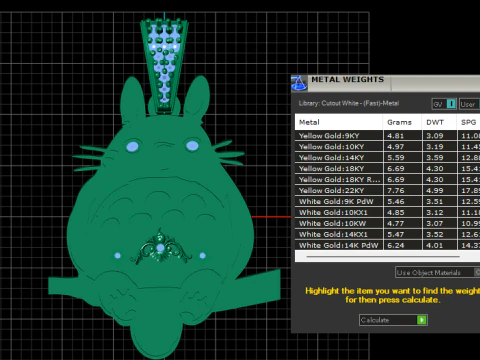Select the Yellow Gold:10KY row
The width and height of the screenshot is (480, 360).
pos(387,147)
